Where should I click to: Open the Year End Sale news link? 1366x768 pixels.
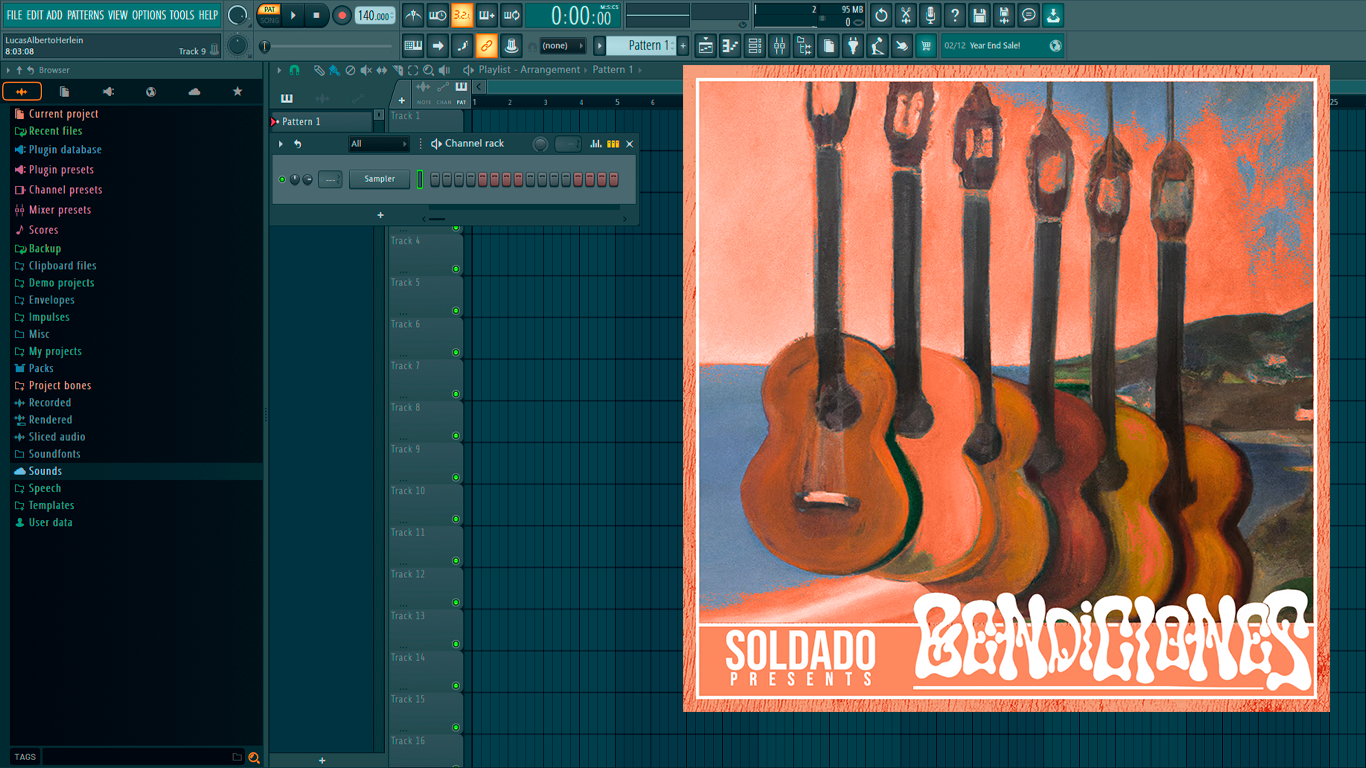coord(1002,46)
